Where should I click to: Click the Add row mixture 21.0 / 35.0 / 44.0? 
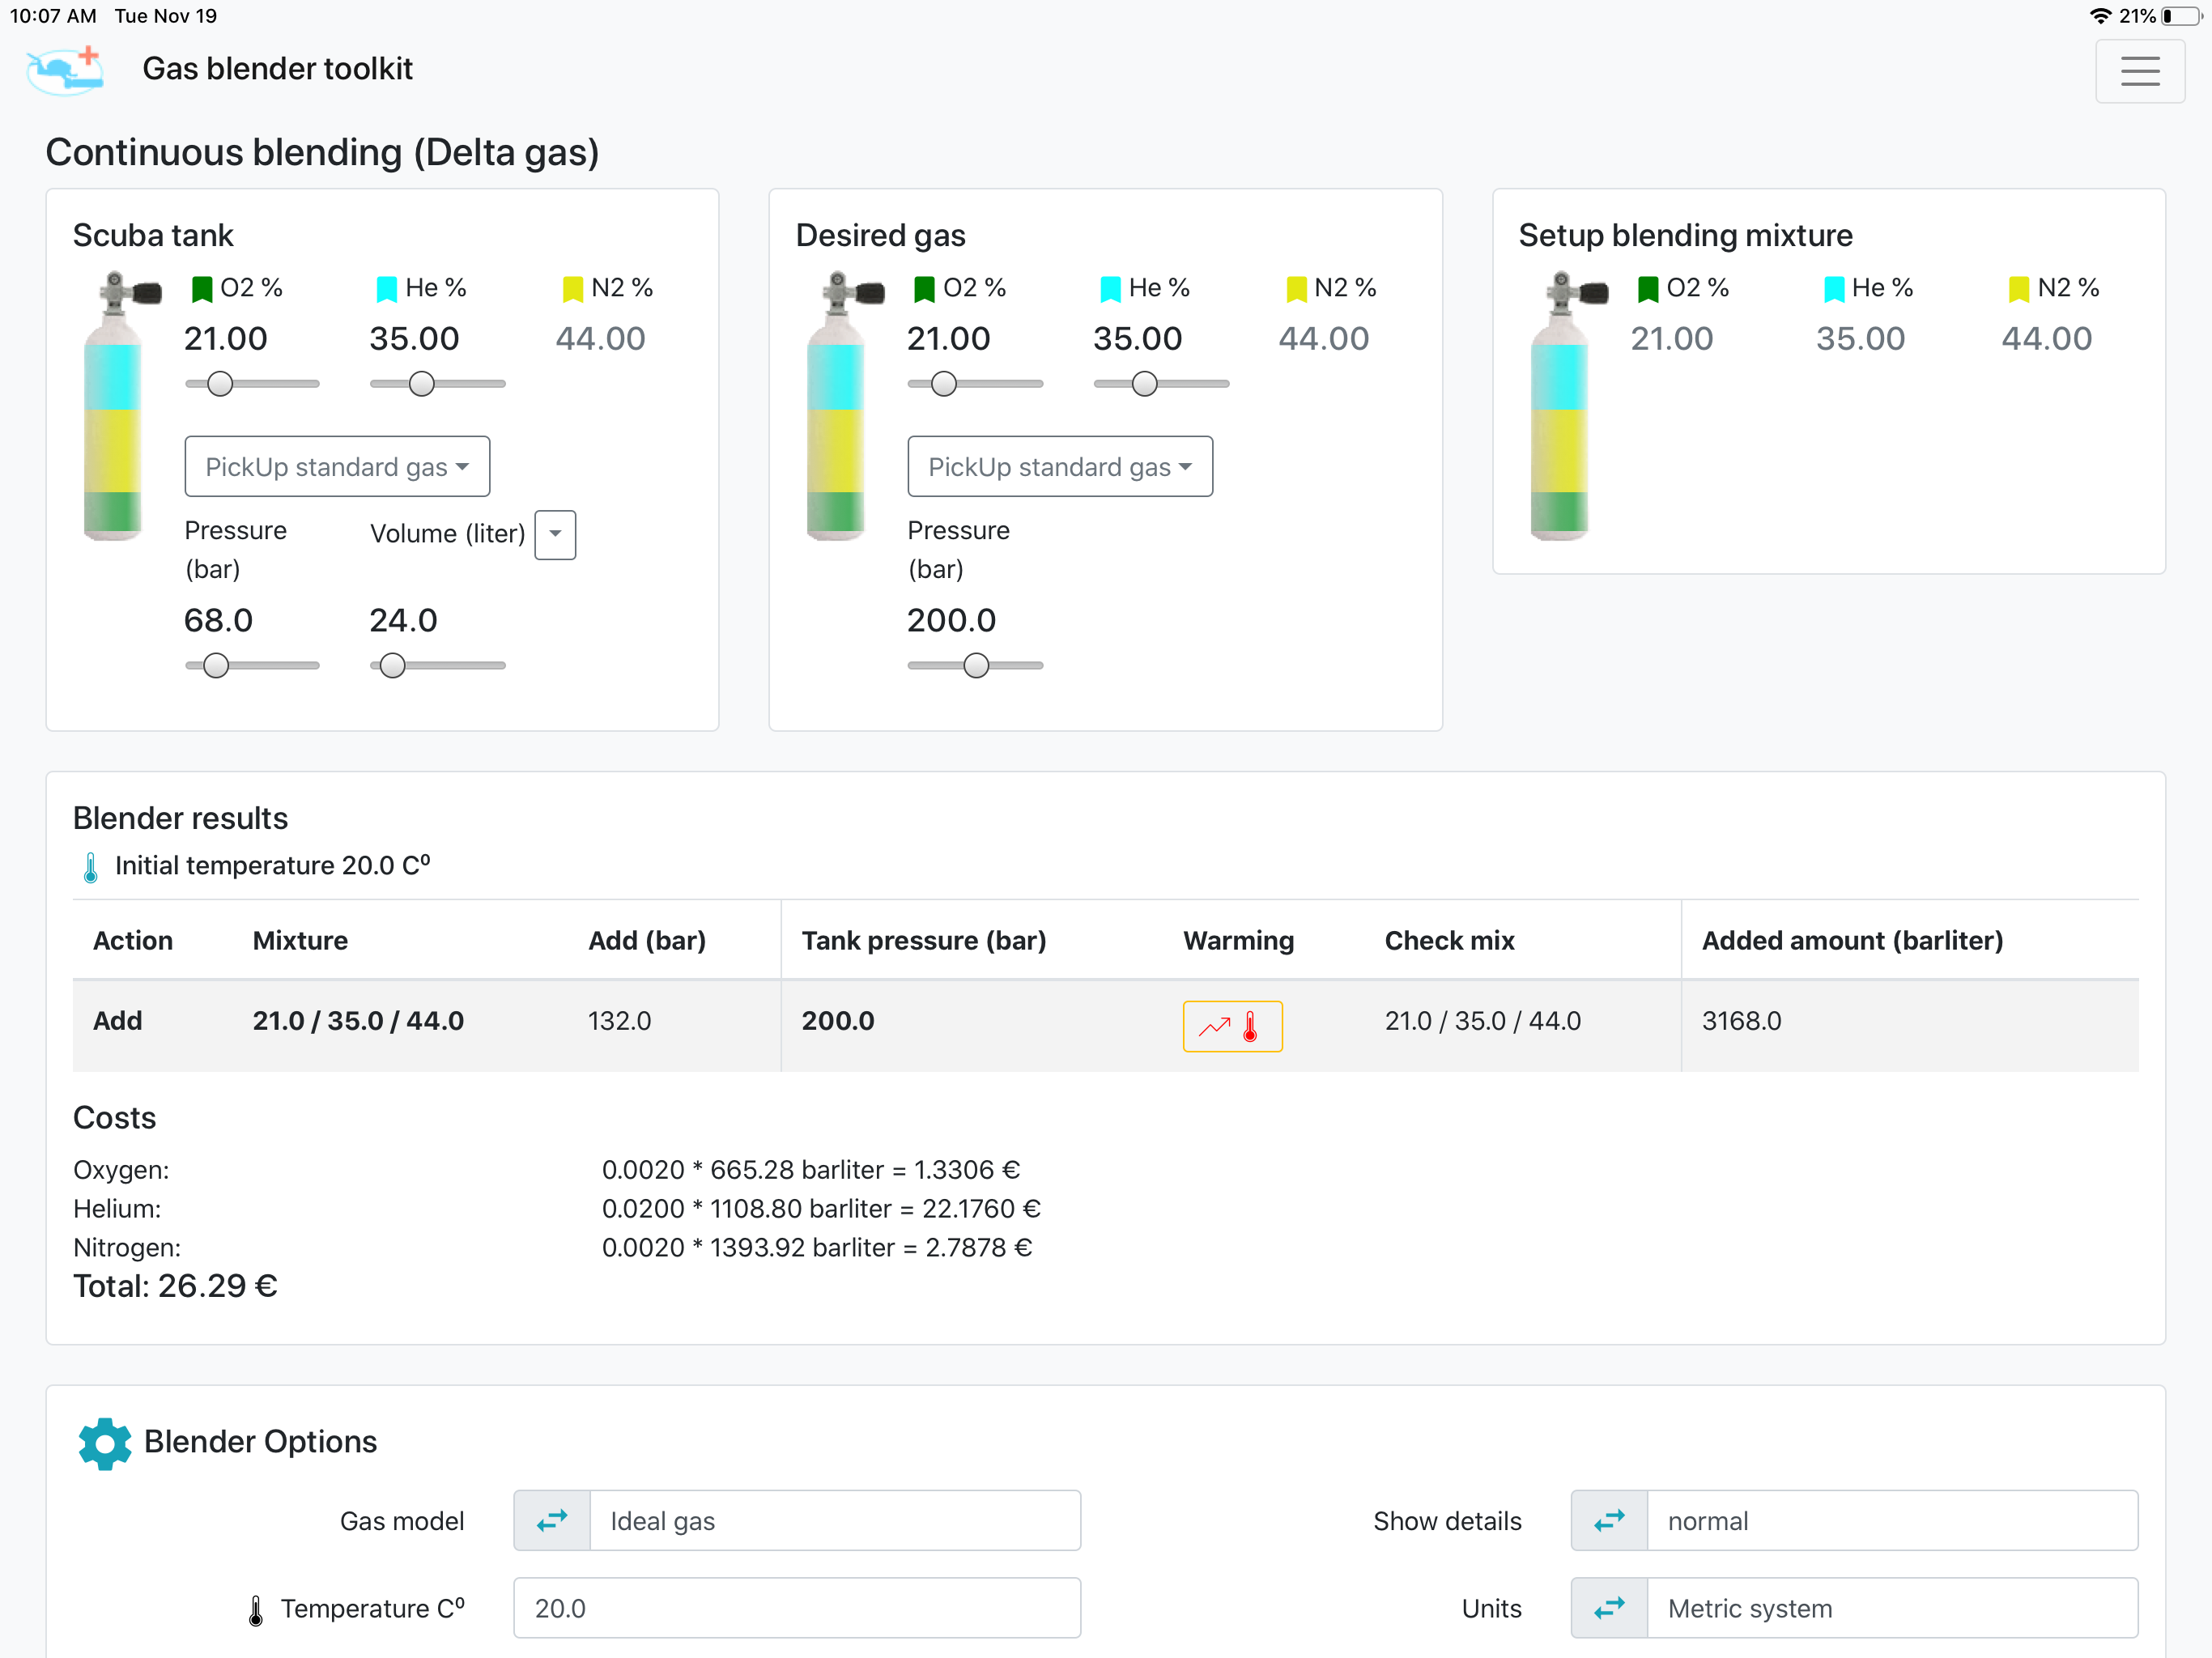(x=358, y=1021)
